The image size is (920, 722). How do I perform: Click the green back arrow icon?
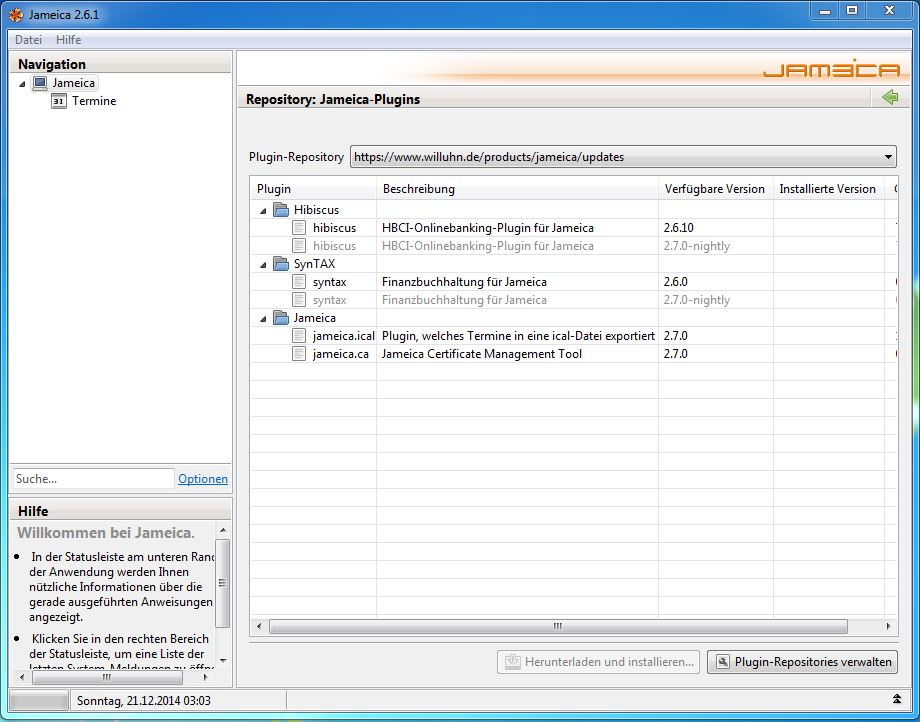click(889, 97)
